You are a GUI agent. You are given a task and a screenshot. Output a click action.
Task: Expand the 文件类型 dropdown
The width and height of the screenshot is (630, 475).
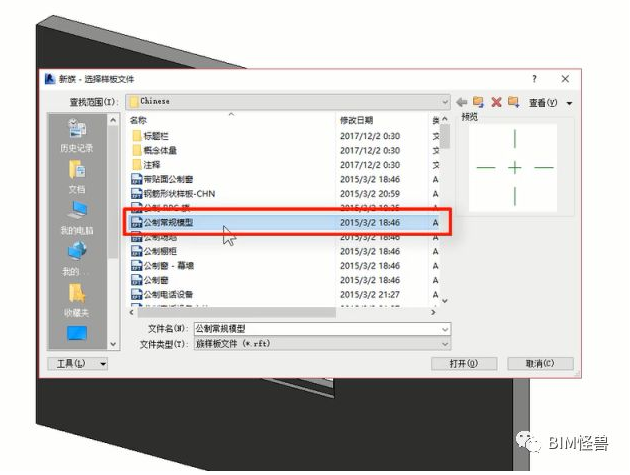pyautogui.click(x=444, y=343)
